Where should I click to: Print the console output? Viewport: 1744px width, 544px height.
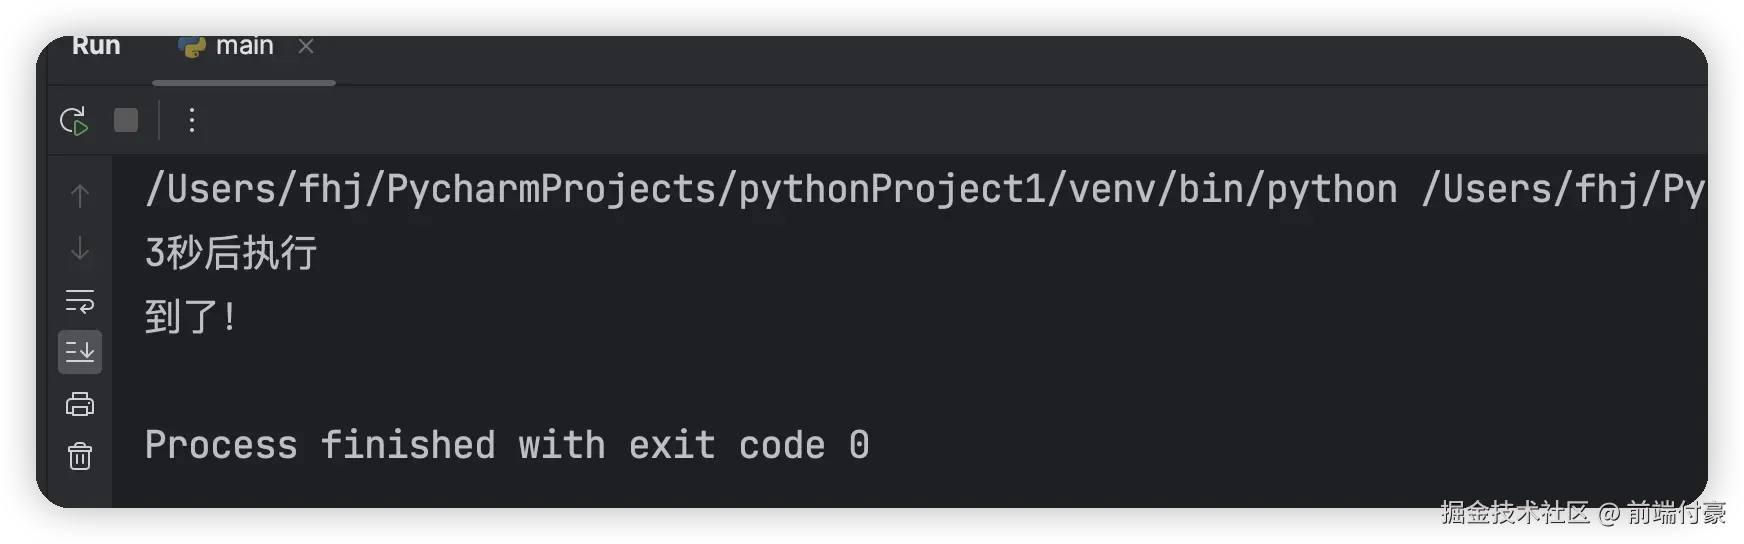(x=80, y=404)
